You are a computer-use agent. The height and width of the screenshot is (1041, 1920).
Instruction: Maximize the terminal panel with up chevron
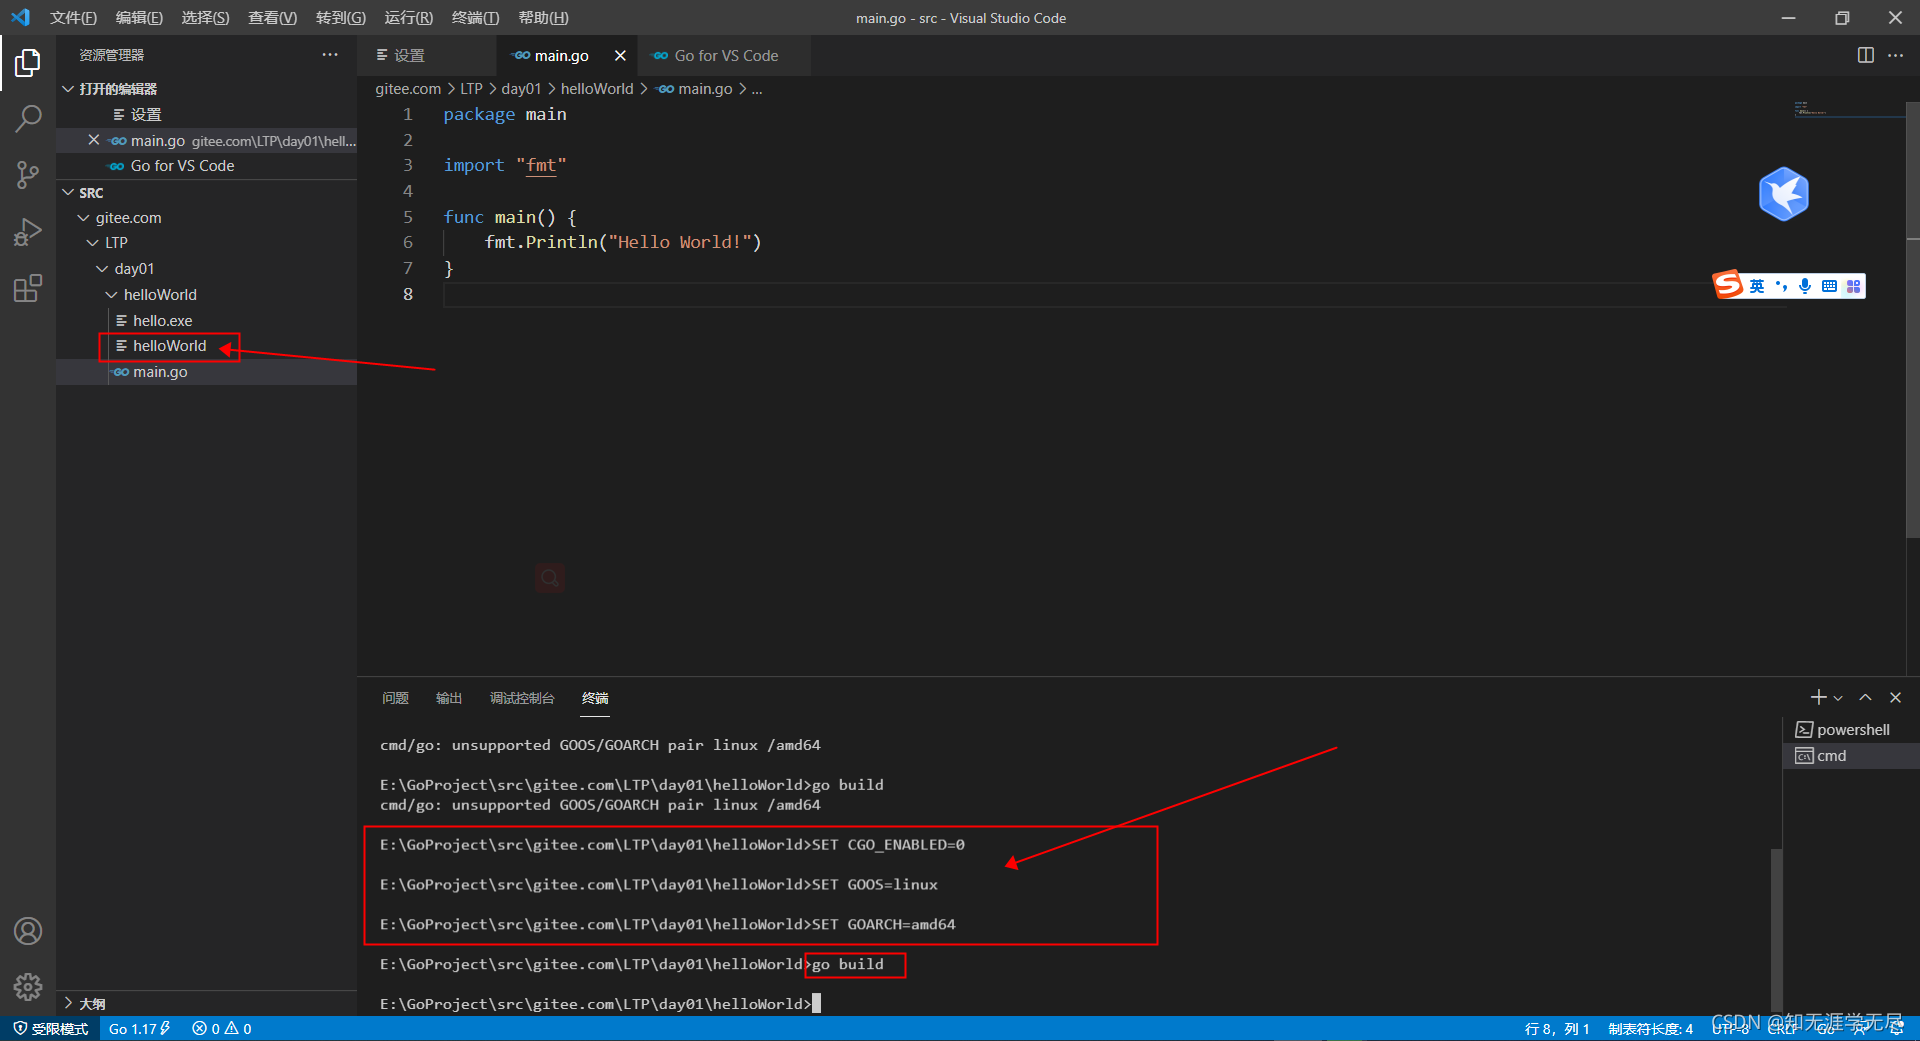click(1865, 697)
